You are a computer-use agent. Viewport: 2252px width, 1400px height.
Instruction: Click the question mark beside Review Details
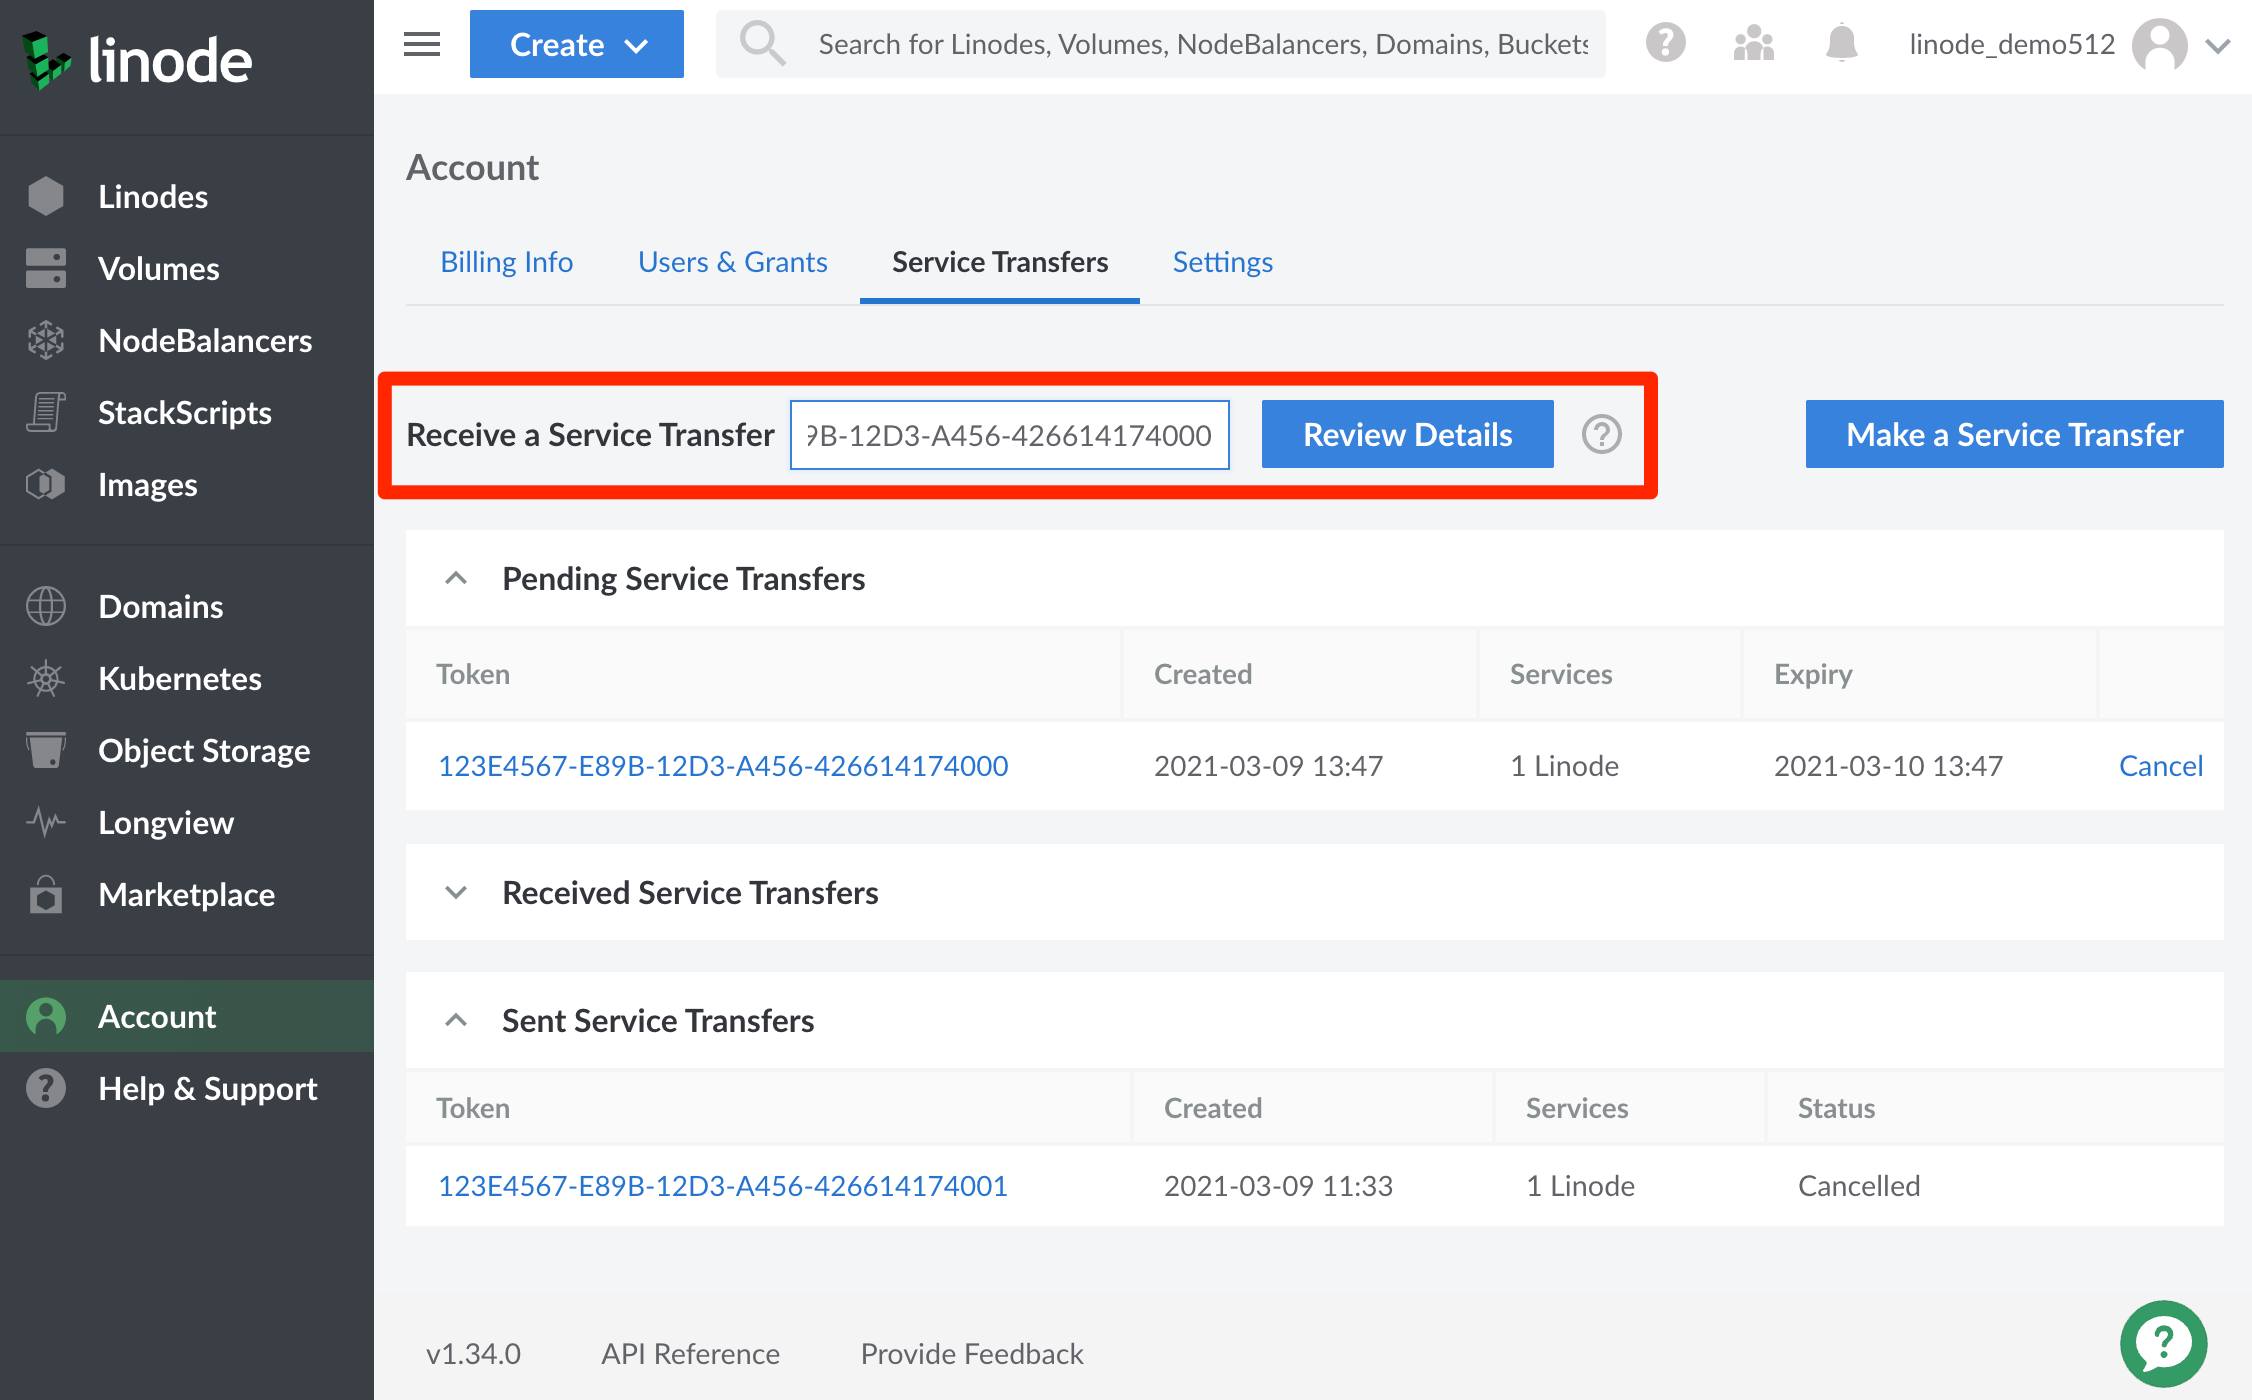pos(1601,434)
